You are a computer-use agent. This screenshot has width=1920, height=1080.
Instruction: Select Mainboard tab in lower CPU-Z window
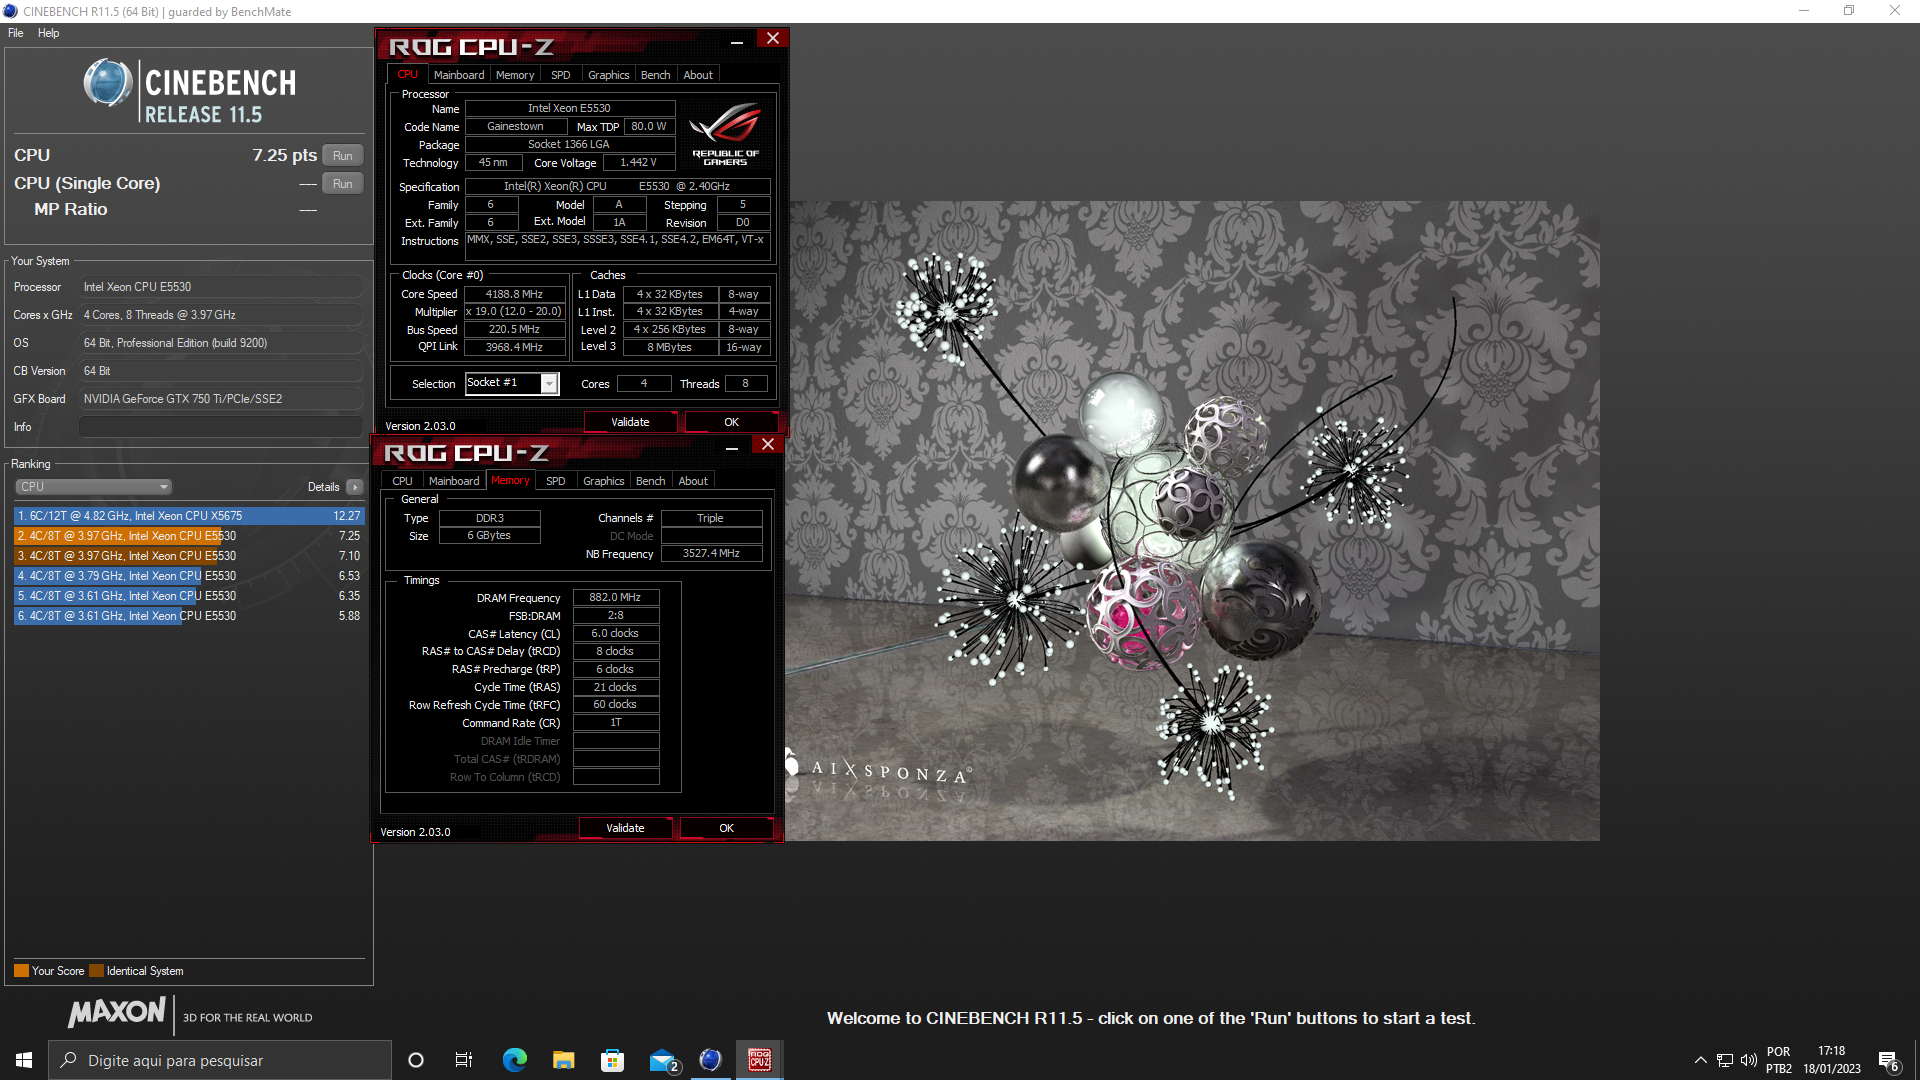454,481
